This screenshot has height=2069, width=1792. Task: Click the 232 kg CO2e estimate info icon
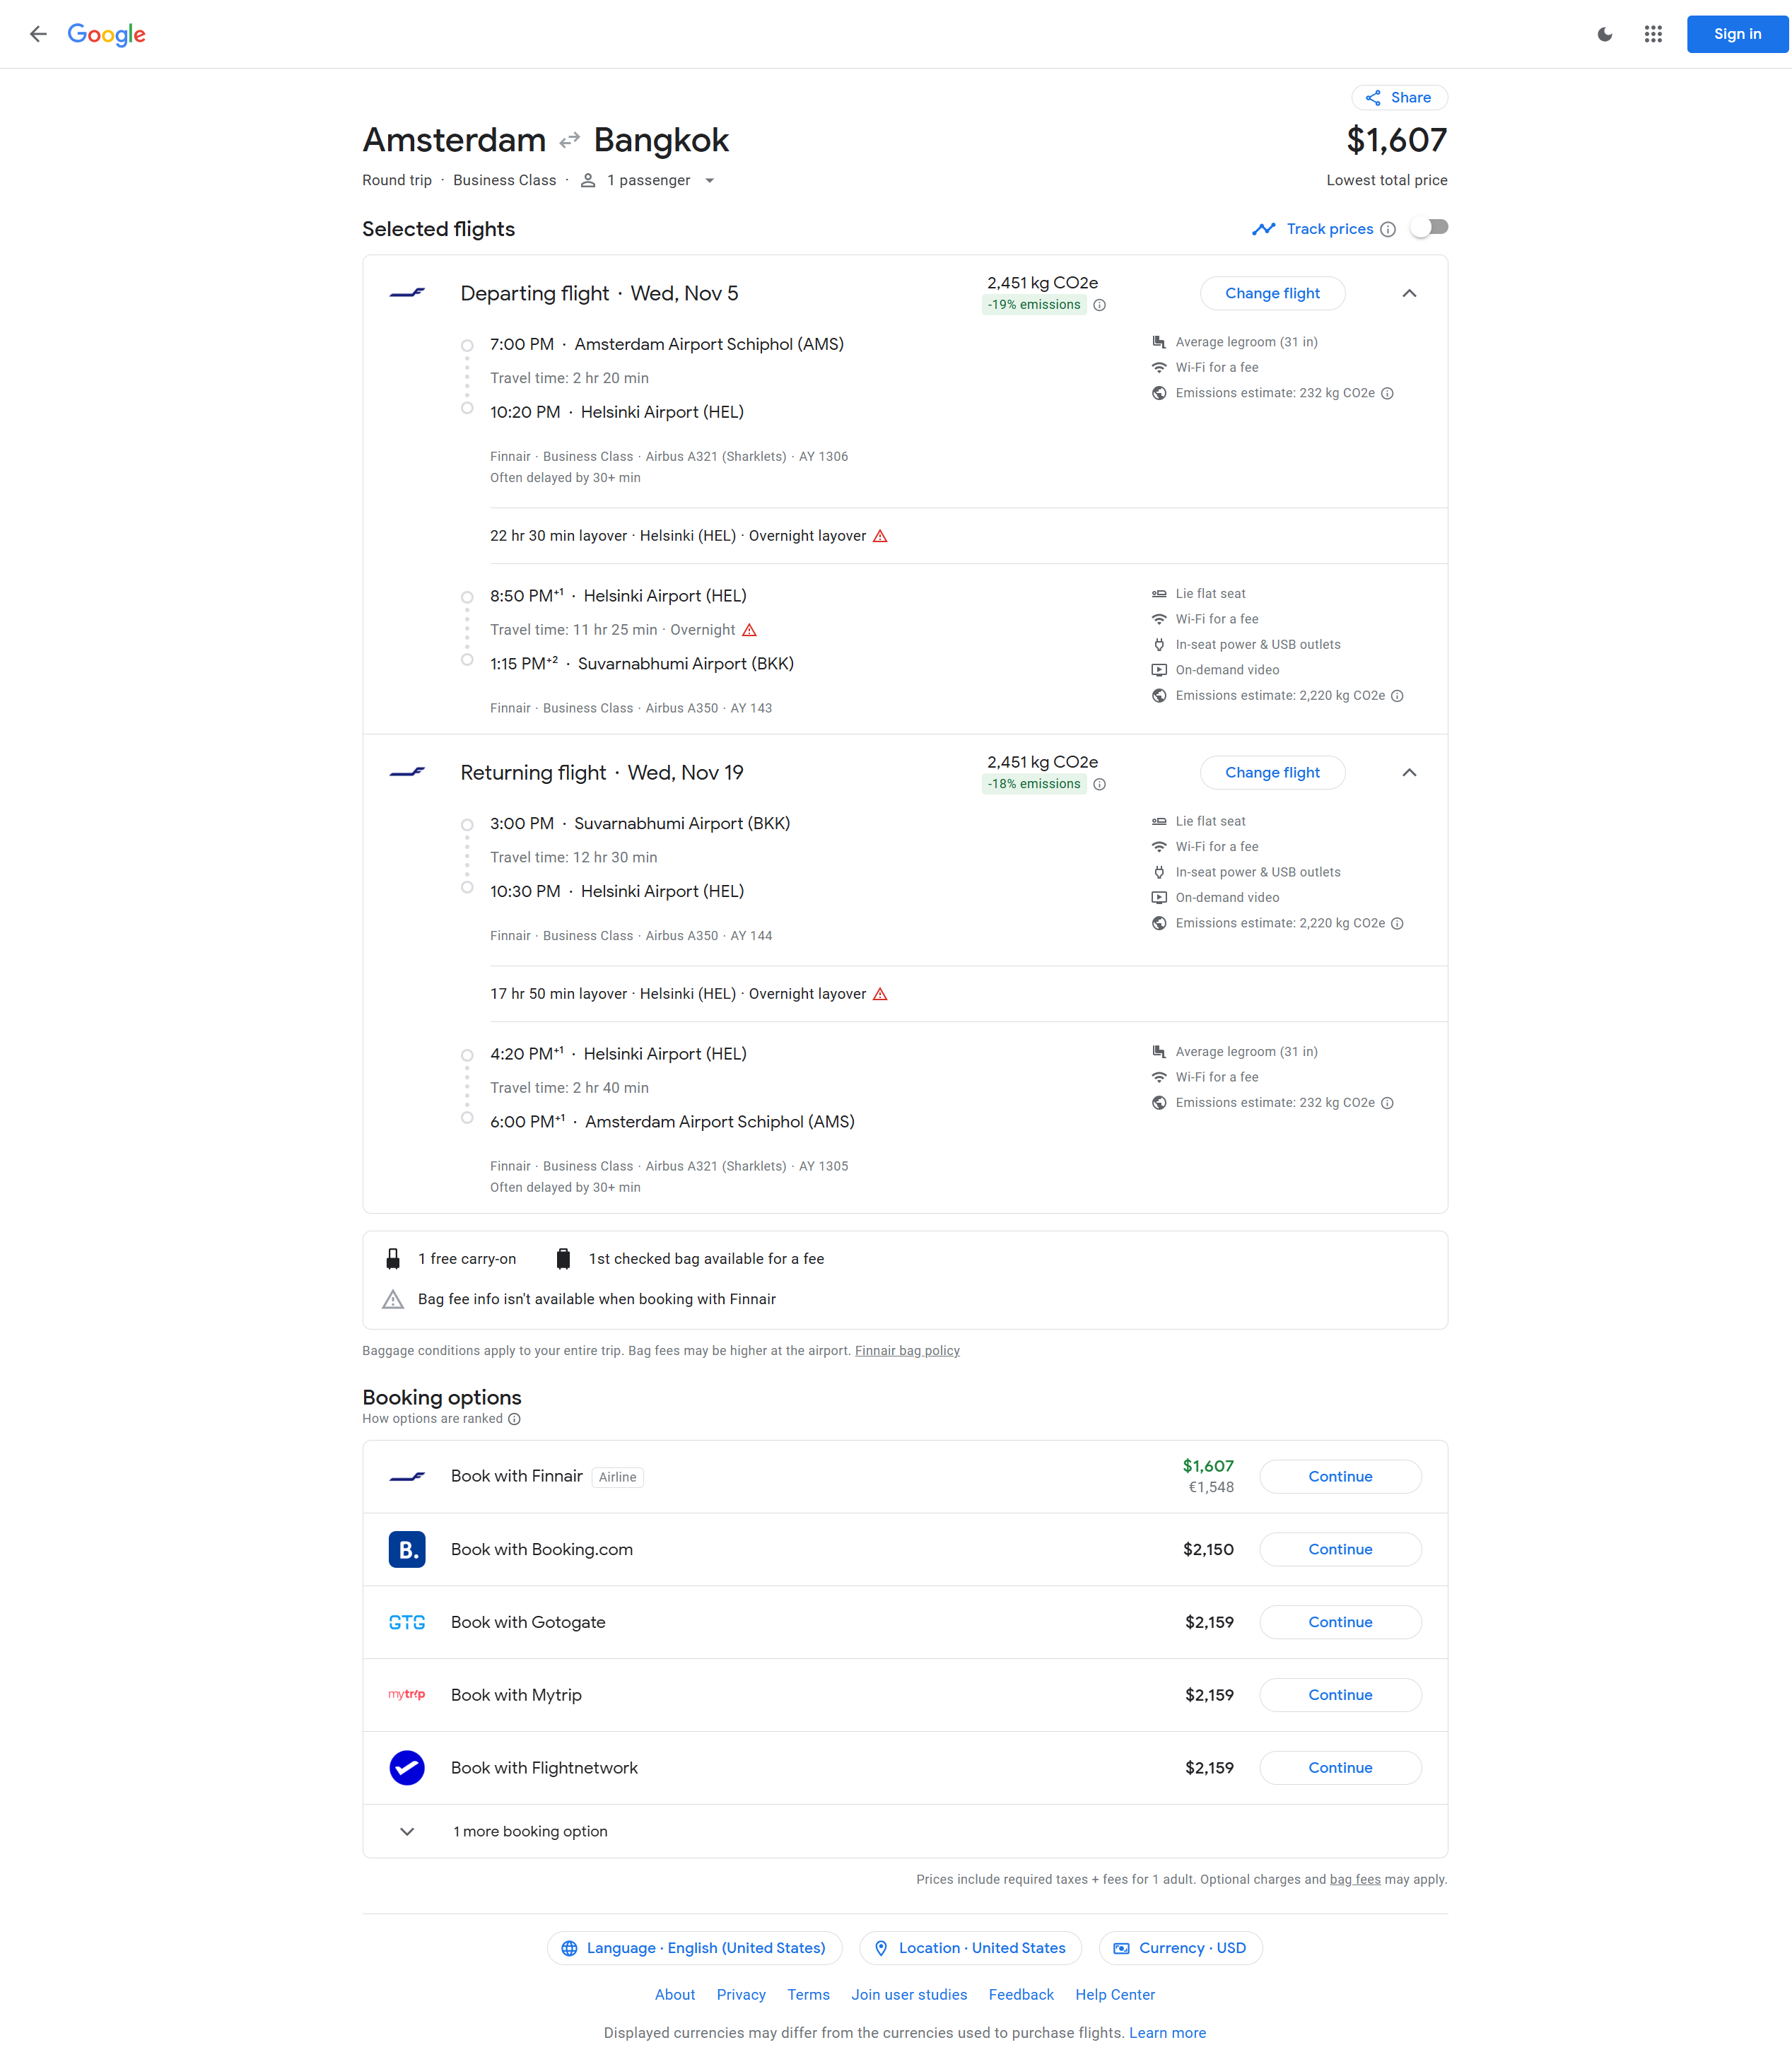1387,393
